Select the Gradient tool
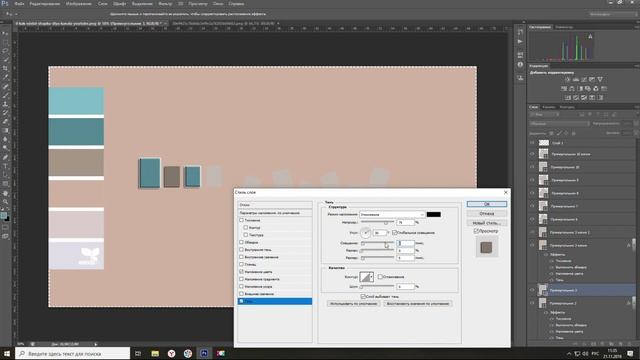 (x=5, y=131)
